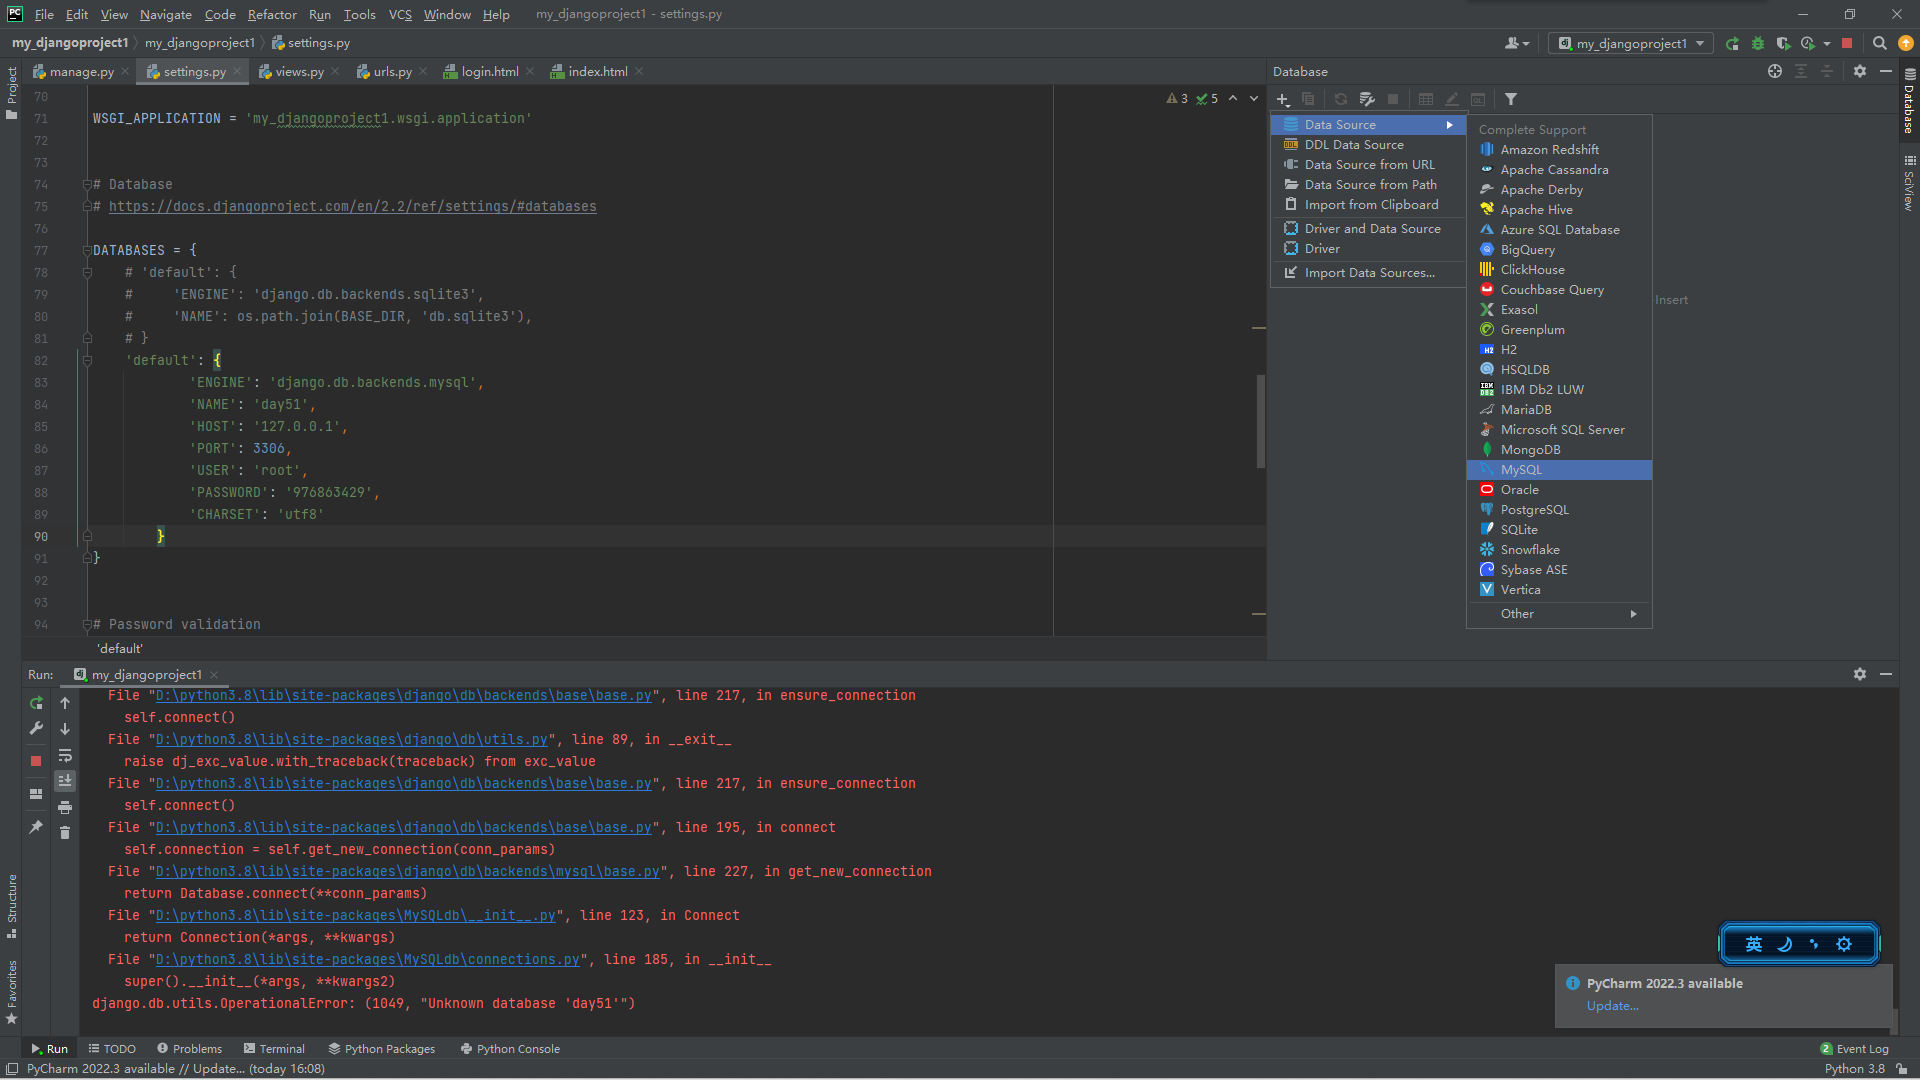Toggle the SciView side stripe button
The image size is (1920, 1080).
[x=1909, y=182]
